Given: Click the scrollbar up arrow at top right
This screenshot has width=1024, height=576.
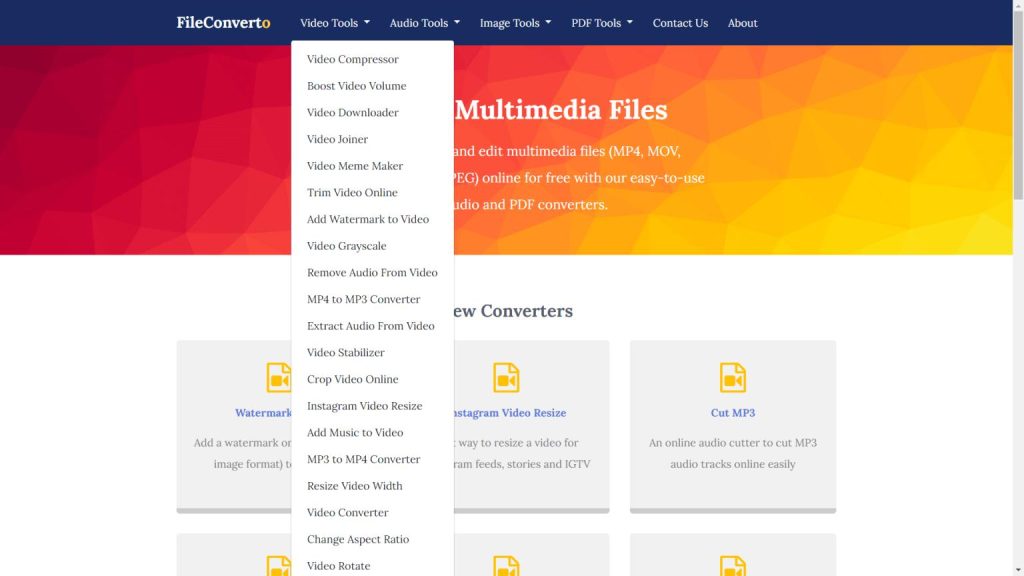Looking at the screenshot, I should click(1018, 6).
